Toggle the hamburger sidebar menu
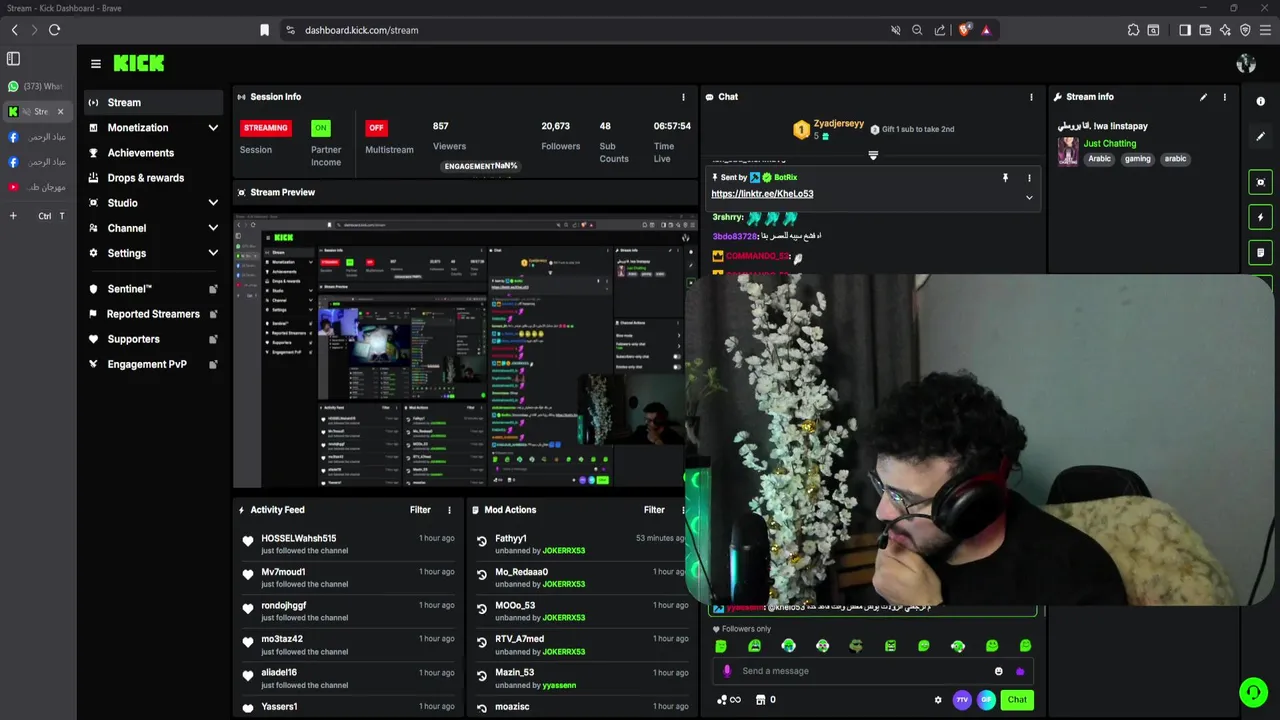1280x720 pixels. [x=96, y=63]
